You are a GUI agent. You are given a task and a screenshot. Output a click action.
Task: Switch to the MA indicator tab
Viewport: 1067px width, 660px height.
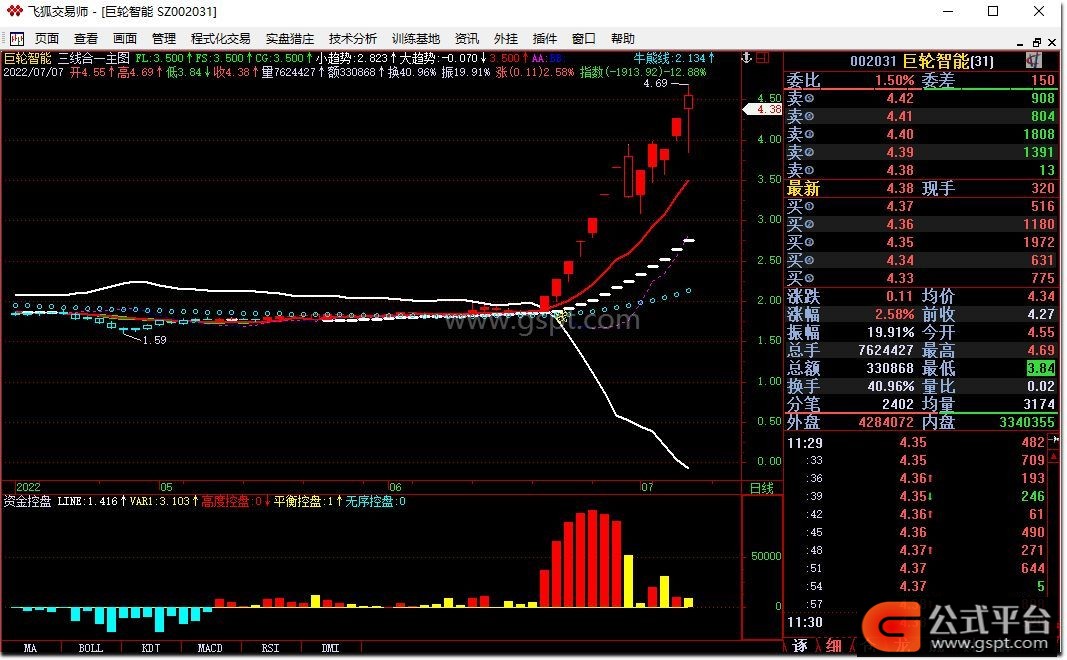click(31, 648)
